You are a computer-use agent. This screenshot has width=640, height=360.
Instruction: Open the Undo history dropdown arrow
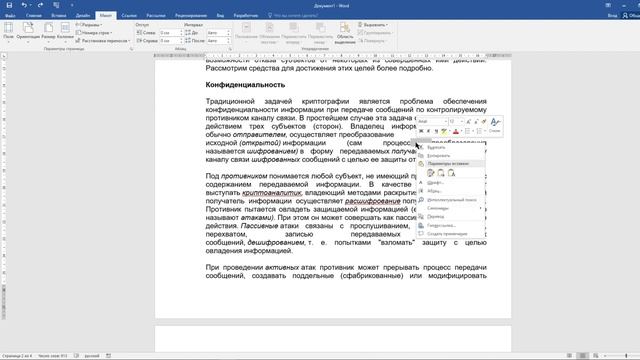[x=31, y=5]
